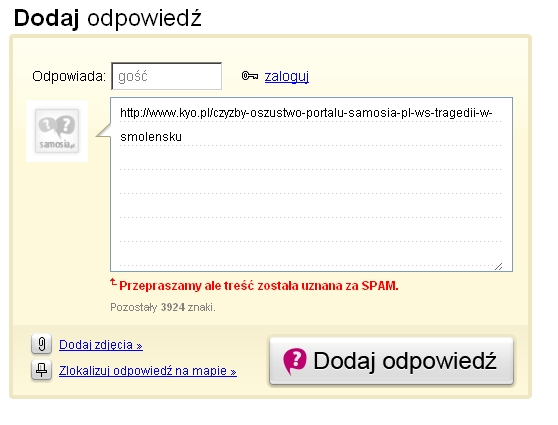This screenshot has height=425, width=558.
Task: Open Zlokalizuj odpowiedź na mapie link
Action: tap(148, 371)
